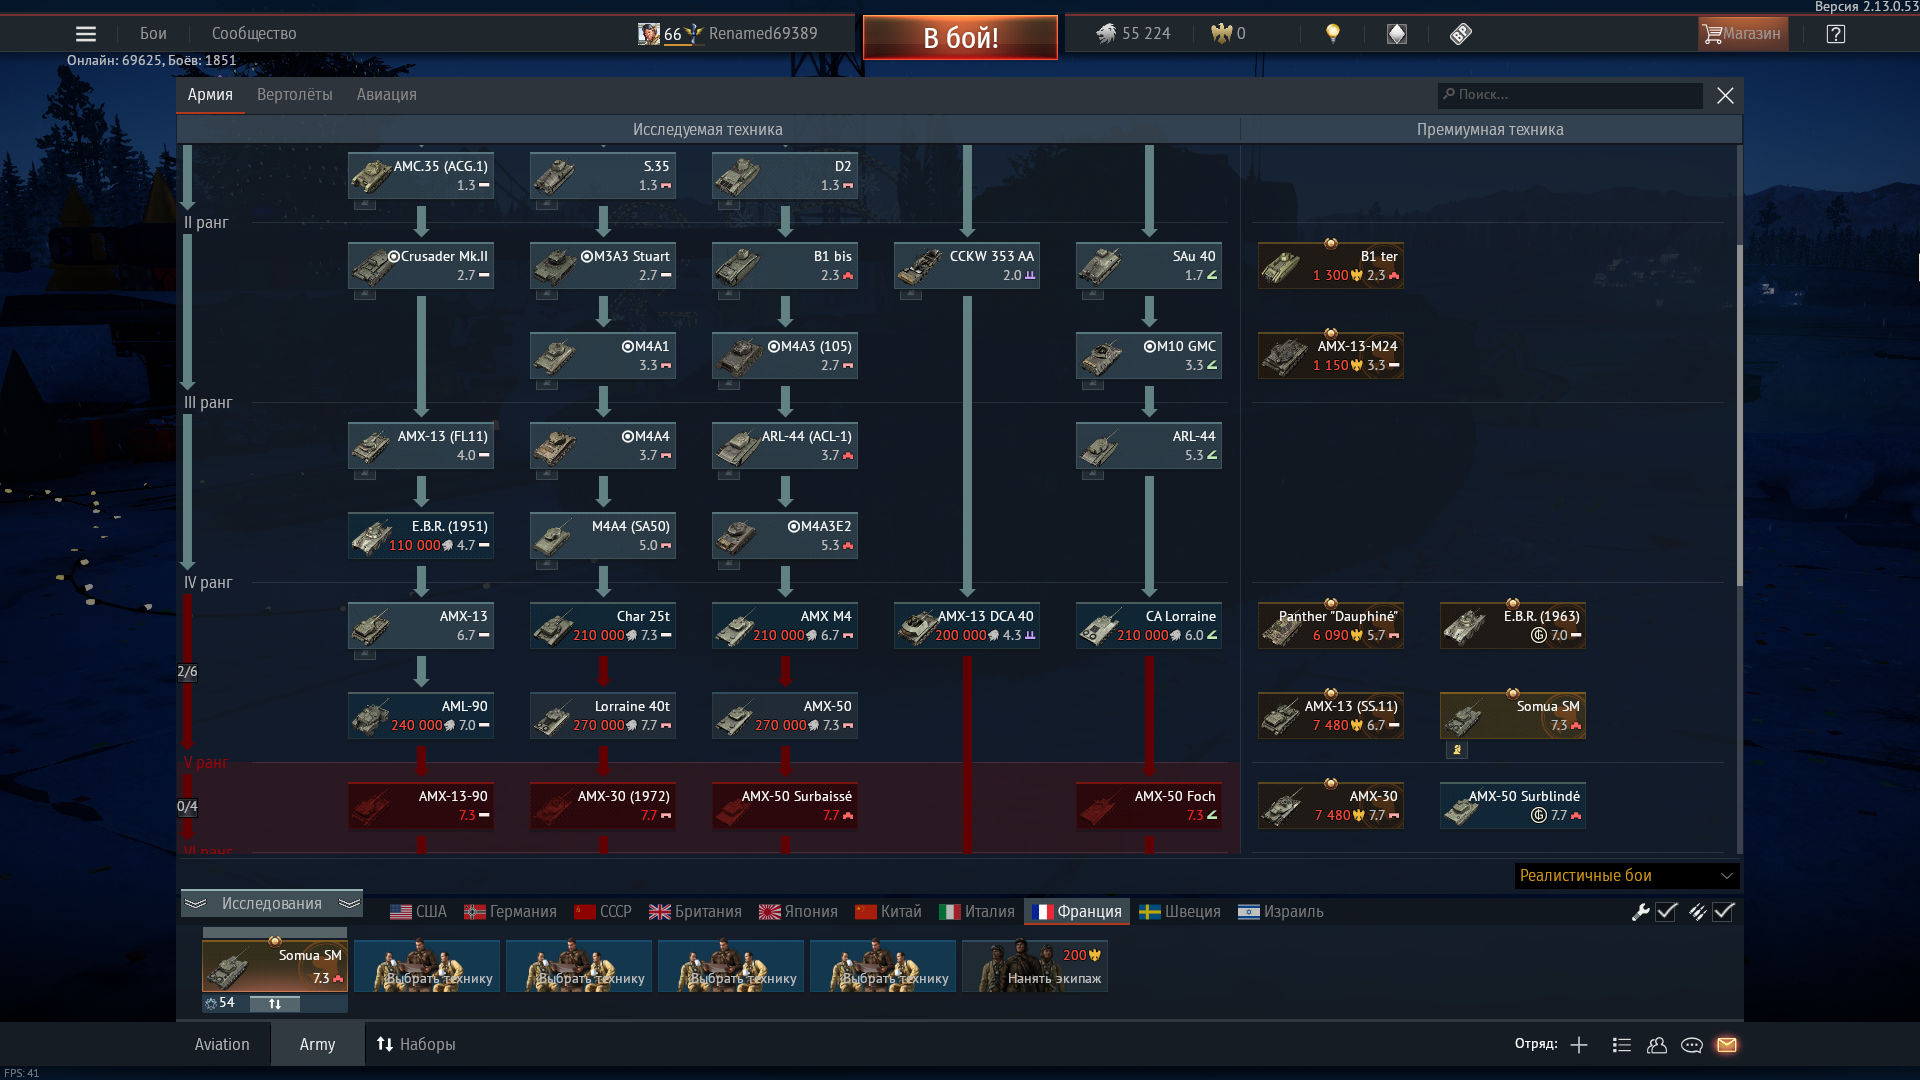This screenshot has height=1080, width=1920.
Task: Select the Panther Dauphiné premium tank
Action: pos(1331,626)
